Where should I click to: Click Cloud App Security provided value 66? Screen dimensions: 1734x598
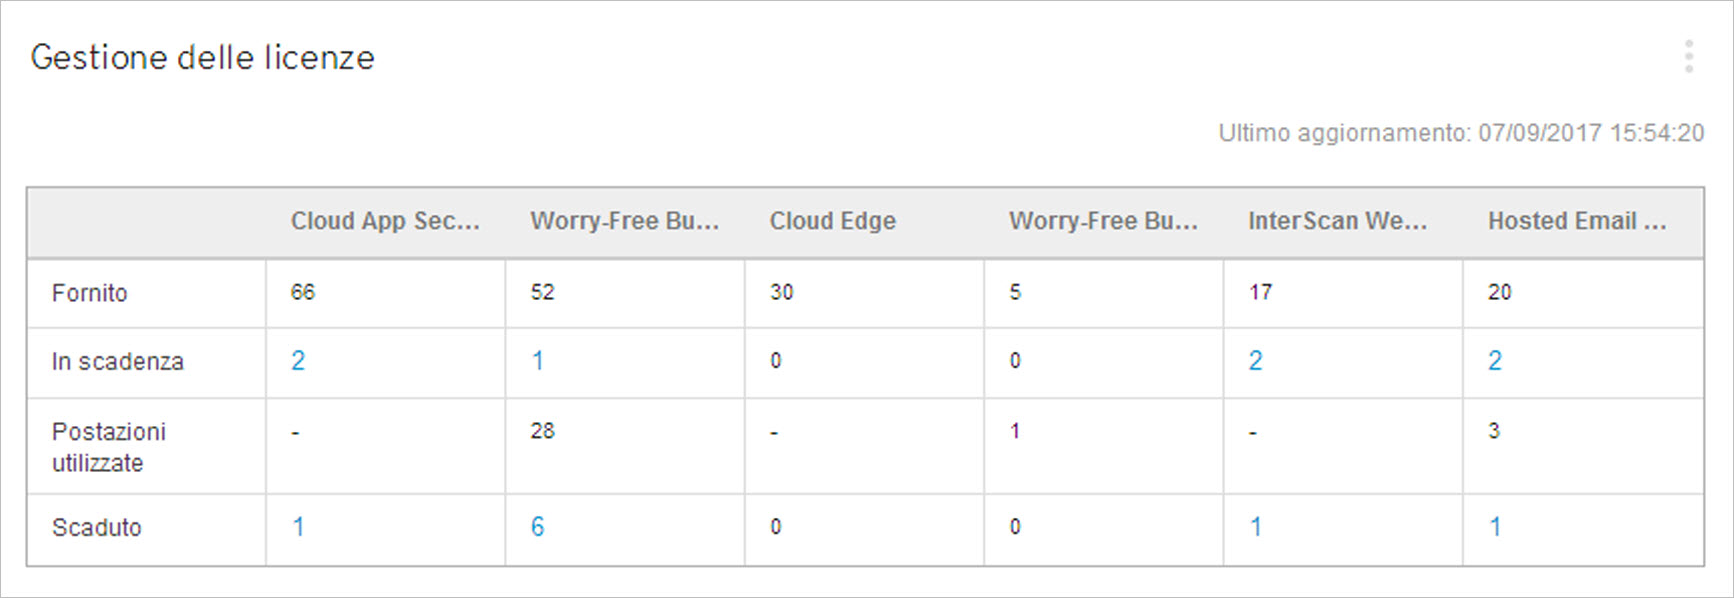coord(302,292)
